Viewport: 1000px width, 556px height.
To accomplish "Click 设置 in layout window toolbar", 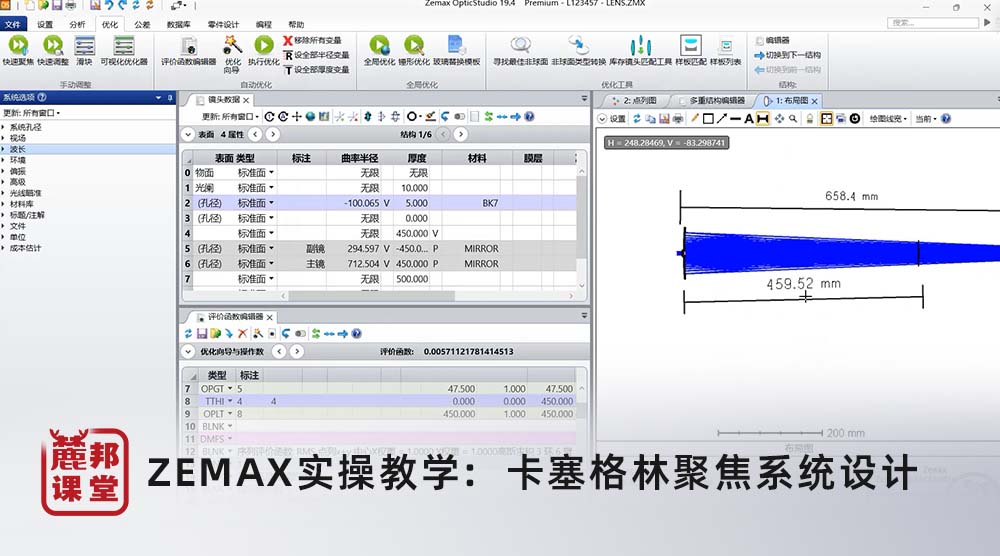I will [612, 119].
